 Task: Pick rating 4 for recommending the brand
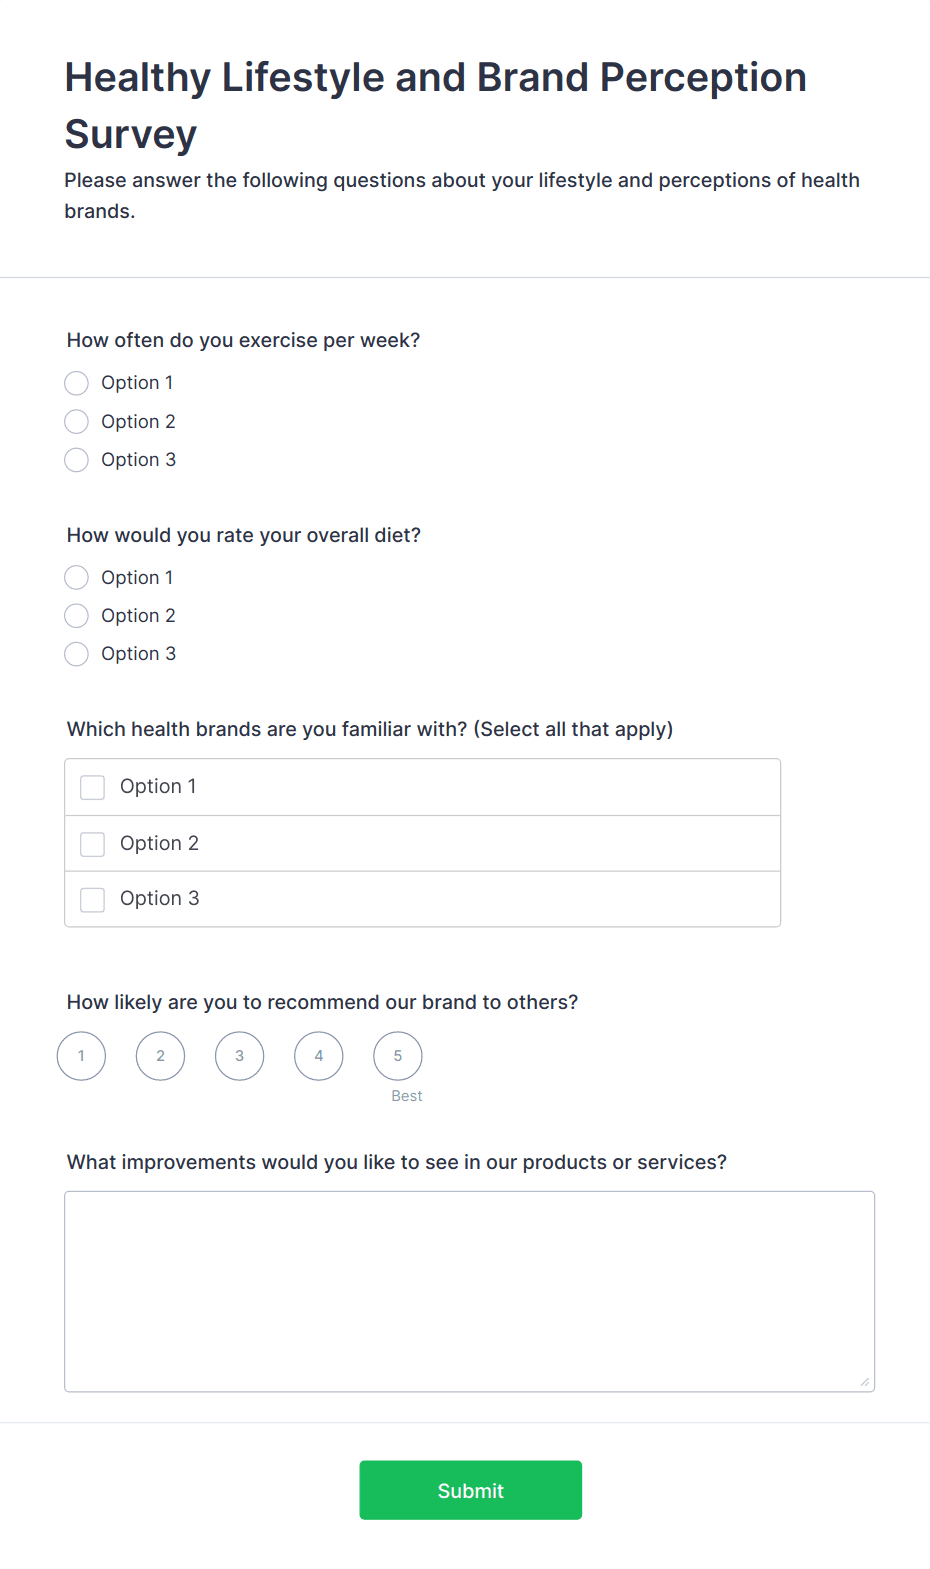pyautogui.click(x=319, y=1056)
